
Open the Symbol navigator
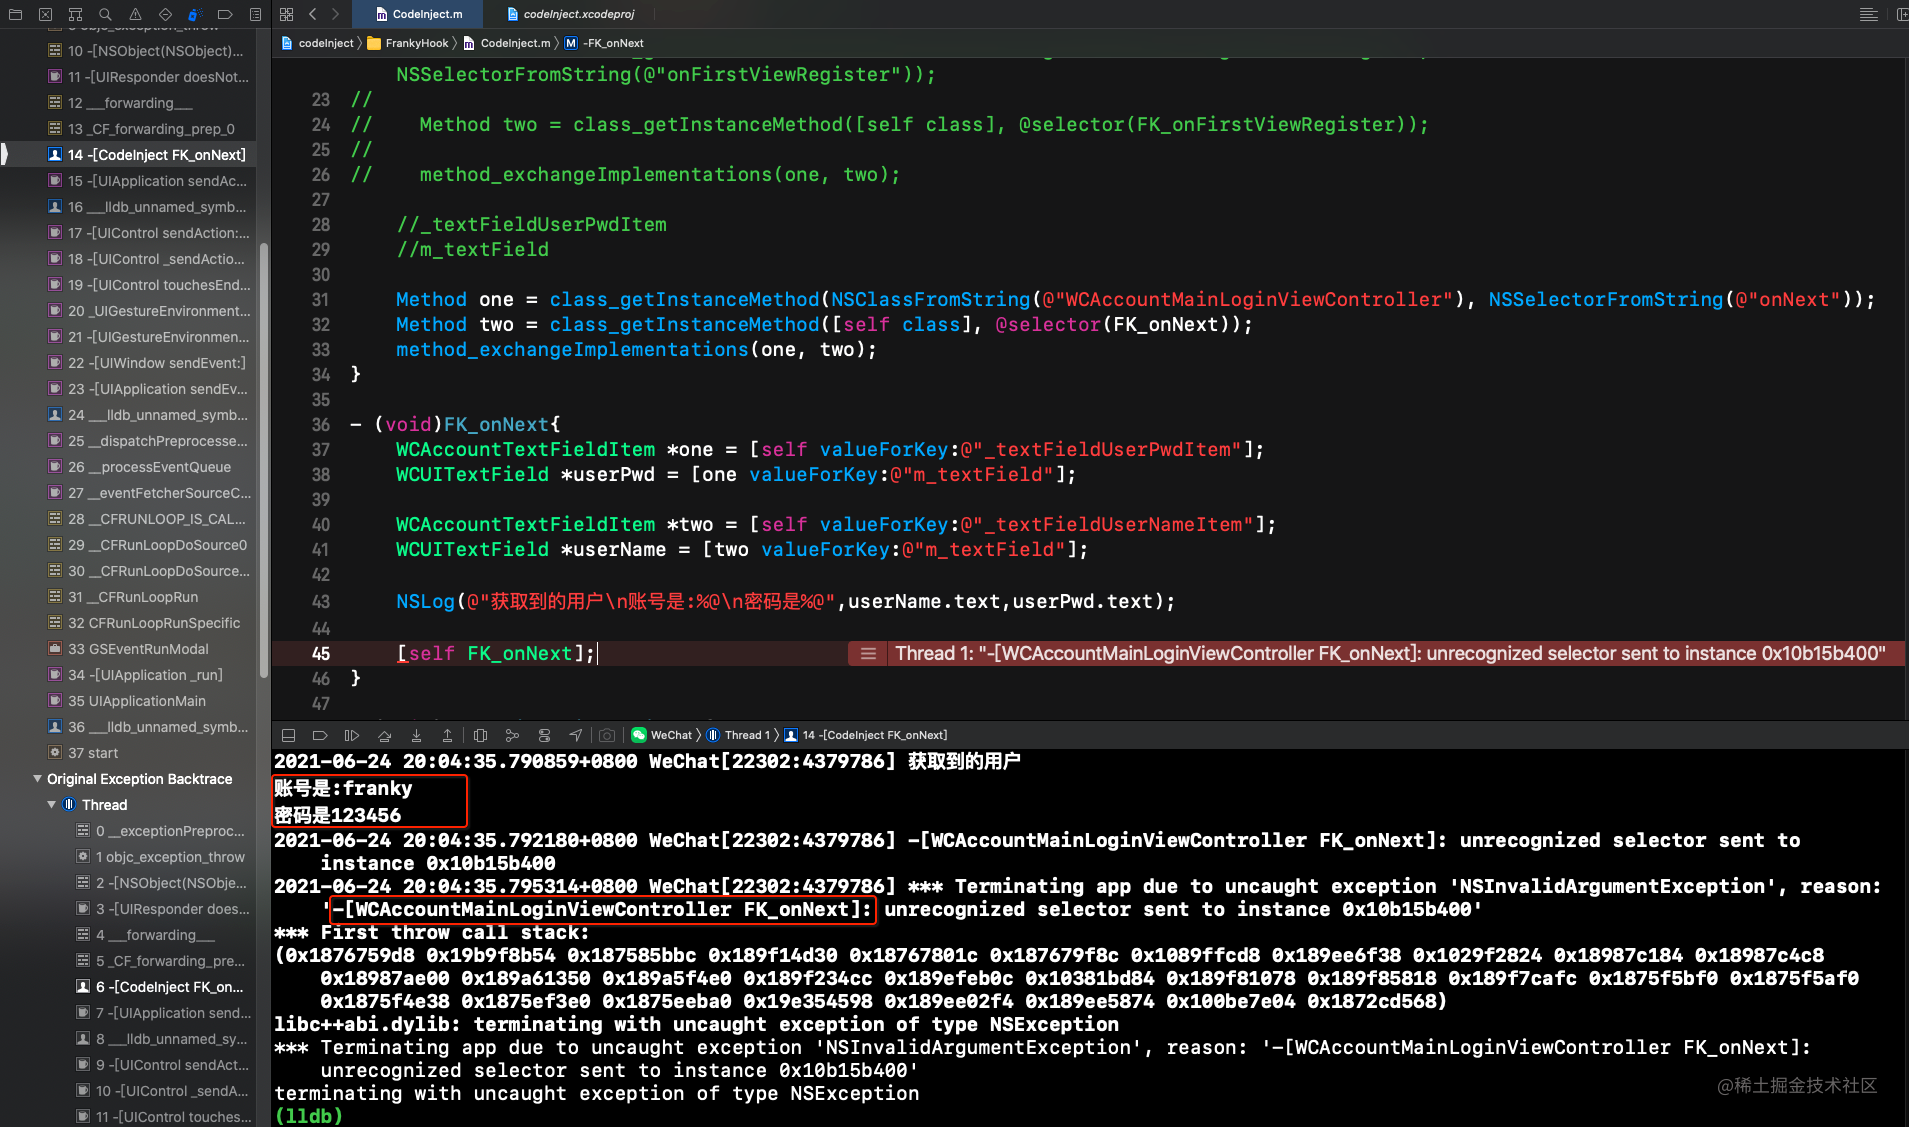click(x=76, y=14)
